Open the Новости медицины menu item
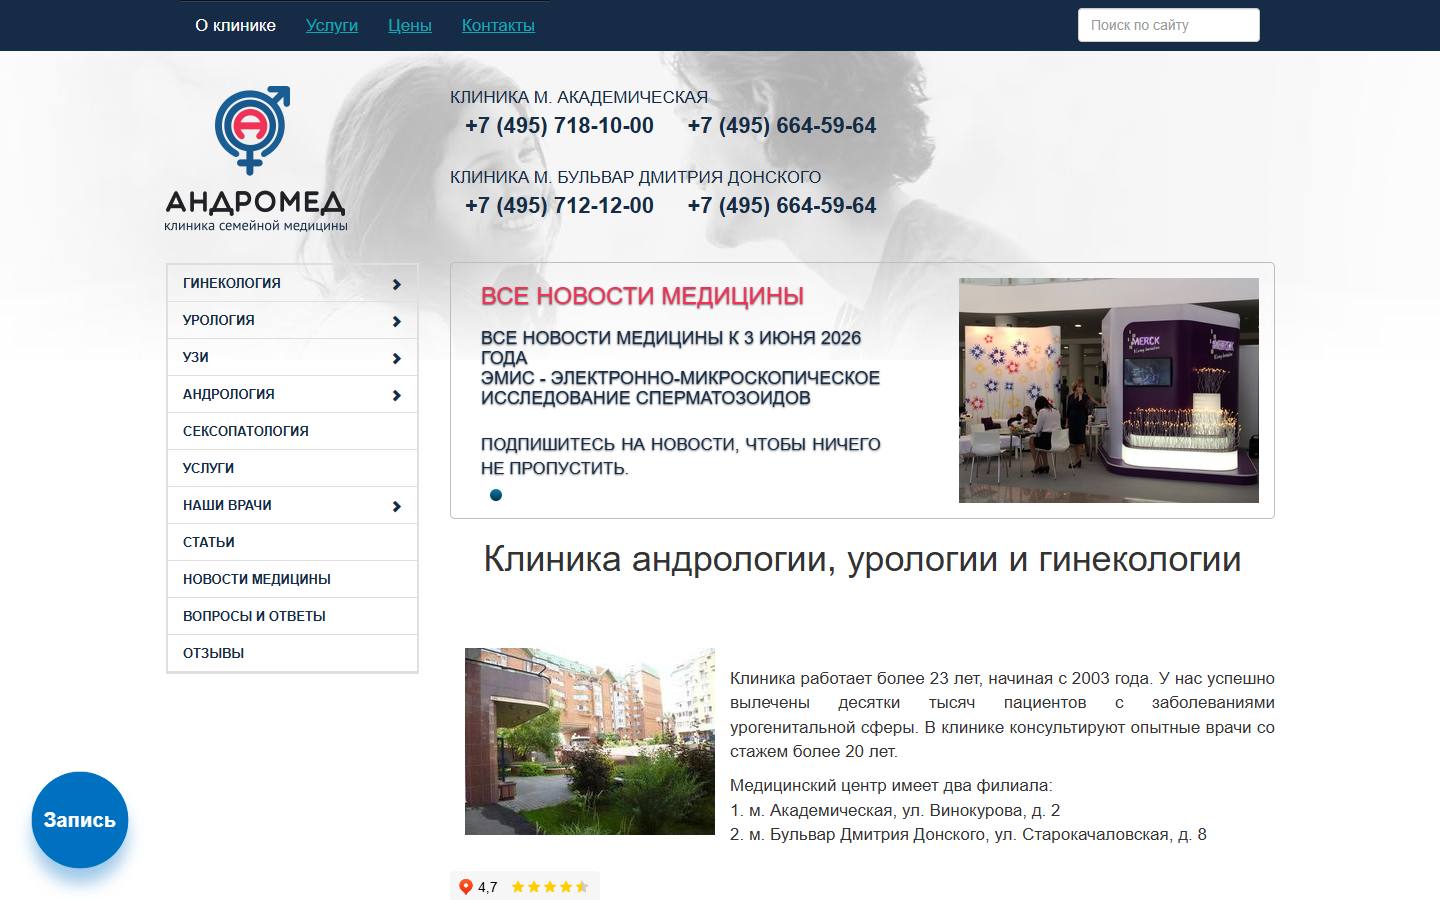Image resolution: width=1440 pixels, height=900 pixels. pos(292,579)
